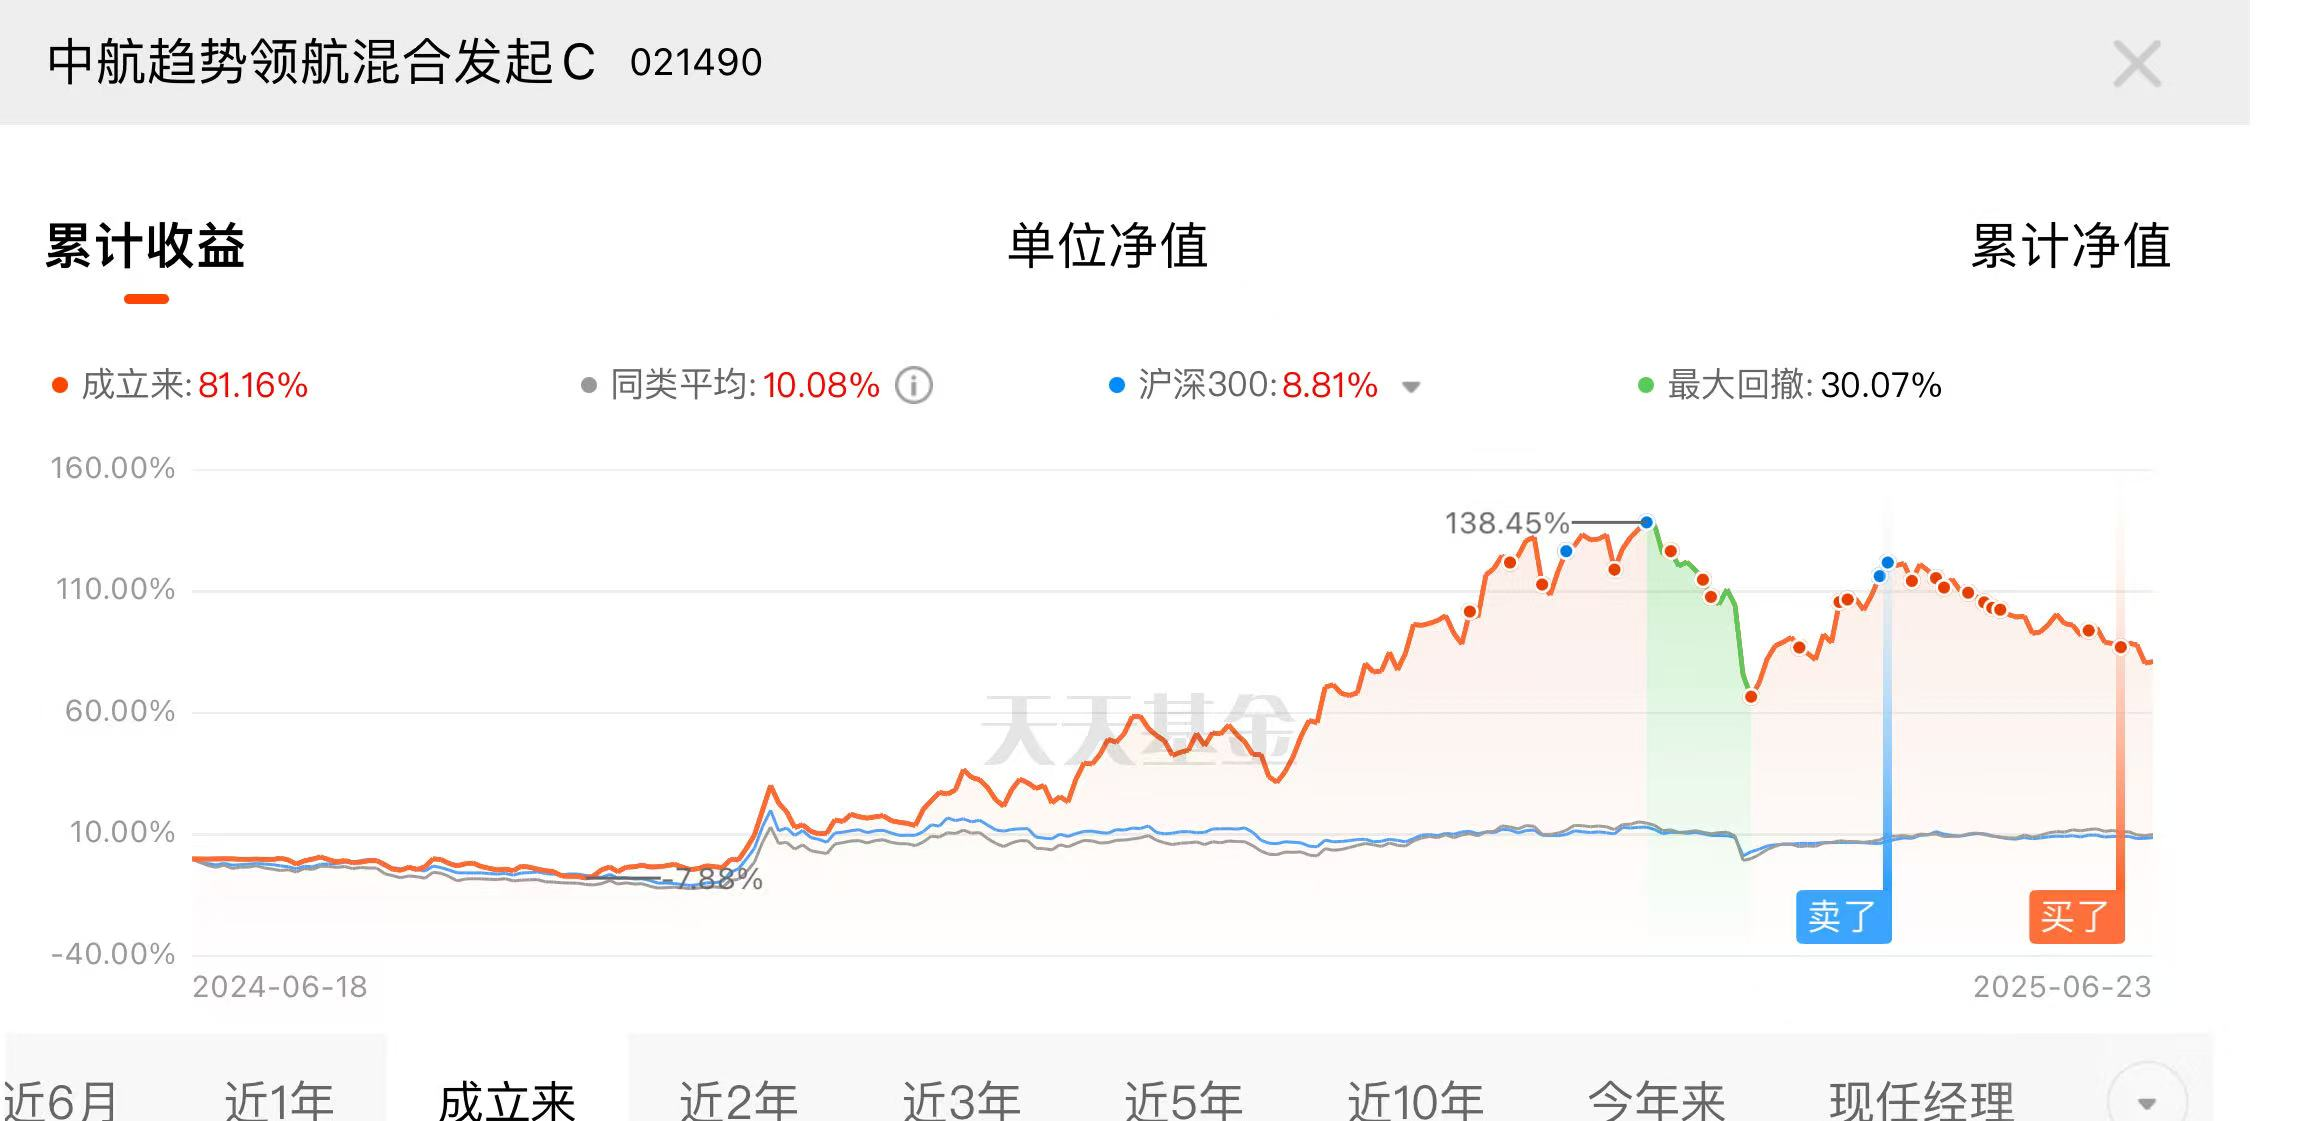Close the fund detail panel
The width and height of the screenshot is (2306, 1121).
point(2137,64)
